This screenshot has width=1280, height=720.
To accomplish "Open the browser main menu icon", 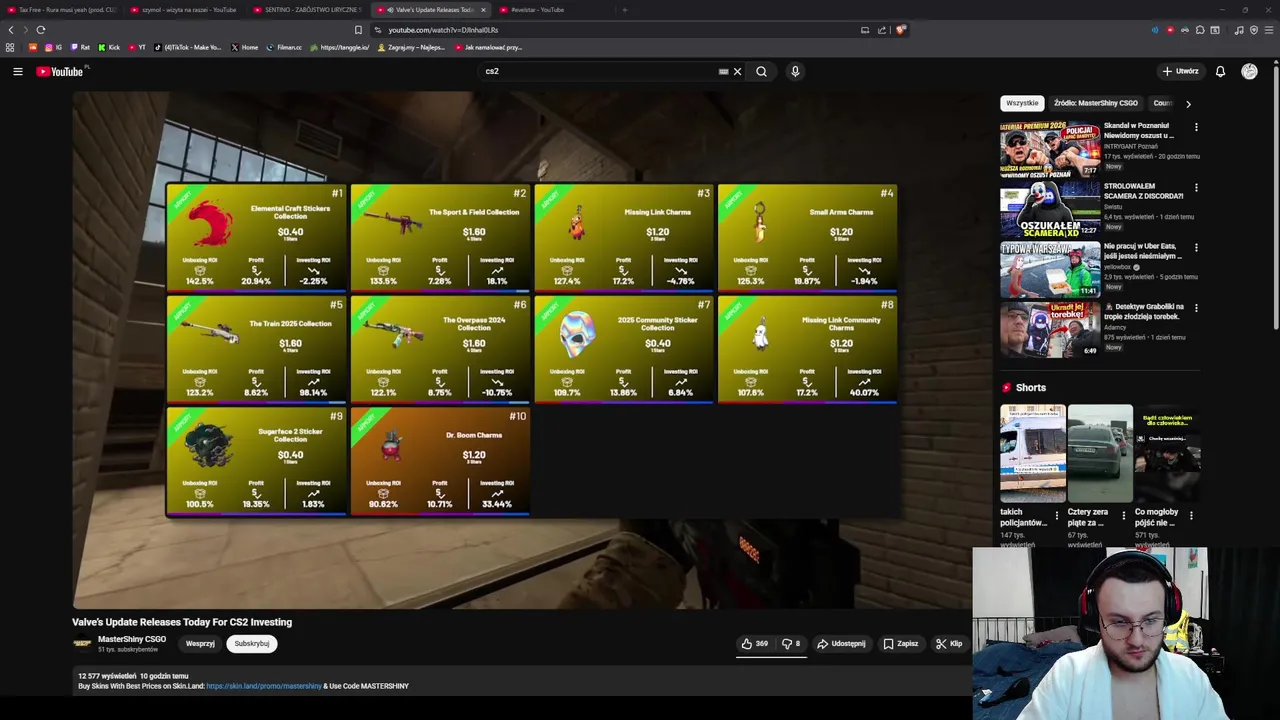I will click(x=1269, y=30).
